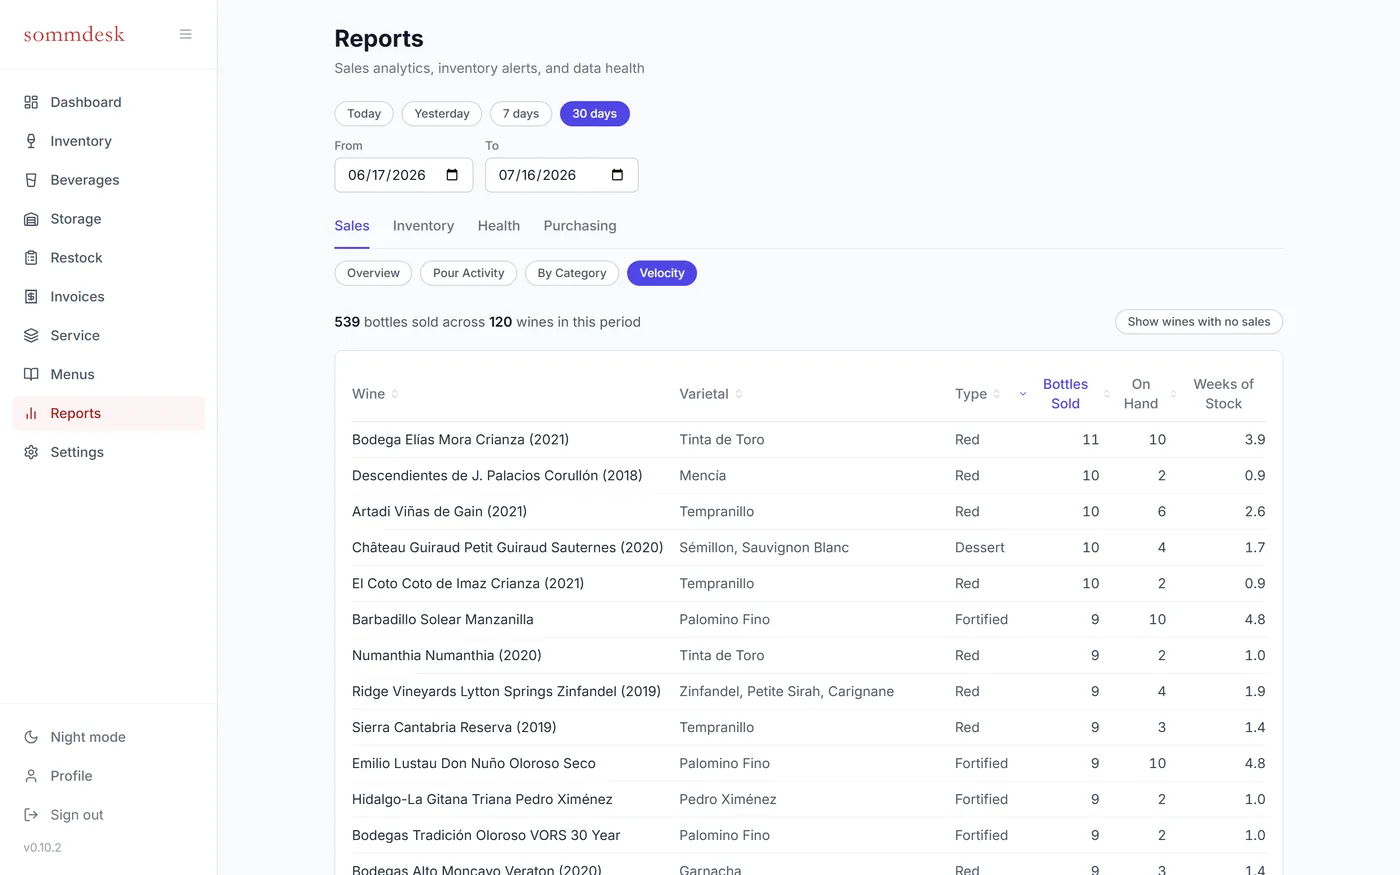Open Settings page from sidebar
The width and height of the screenshot is (1400, 875).
click(108, 452)
